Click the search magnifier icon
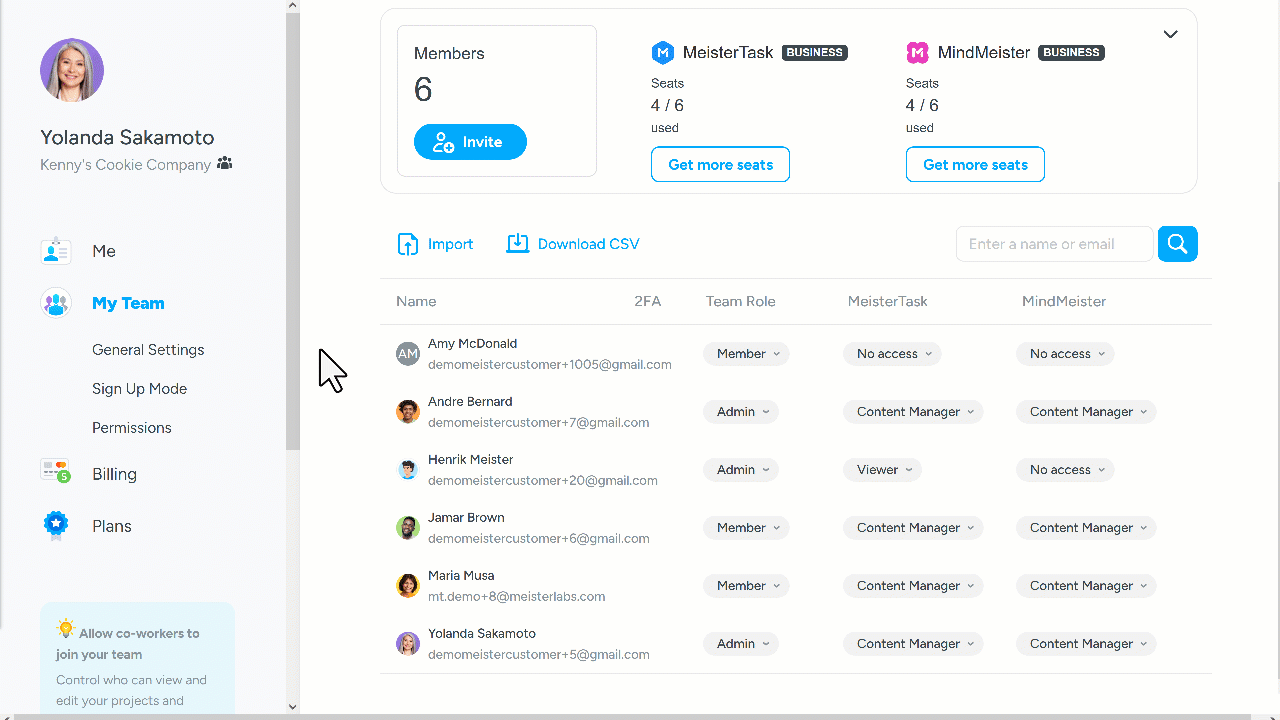Image resolution: width=1280 pixels, height=720 pixels. [1177, 243]
